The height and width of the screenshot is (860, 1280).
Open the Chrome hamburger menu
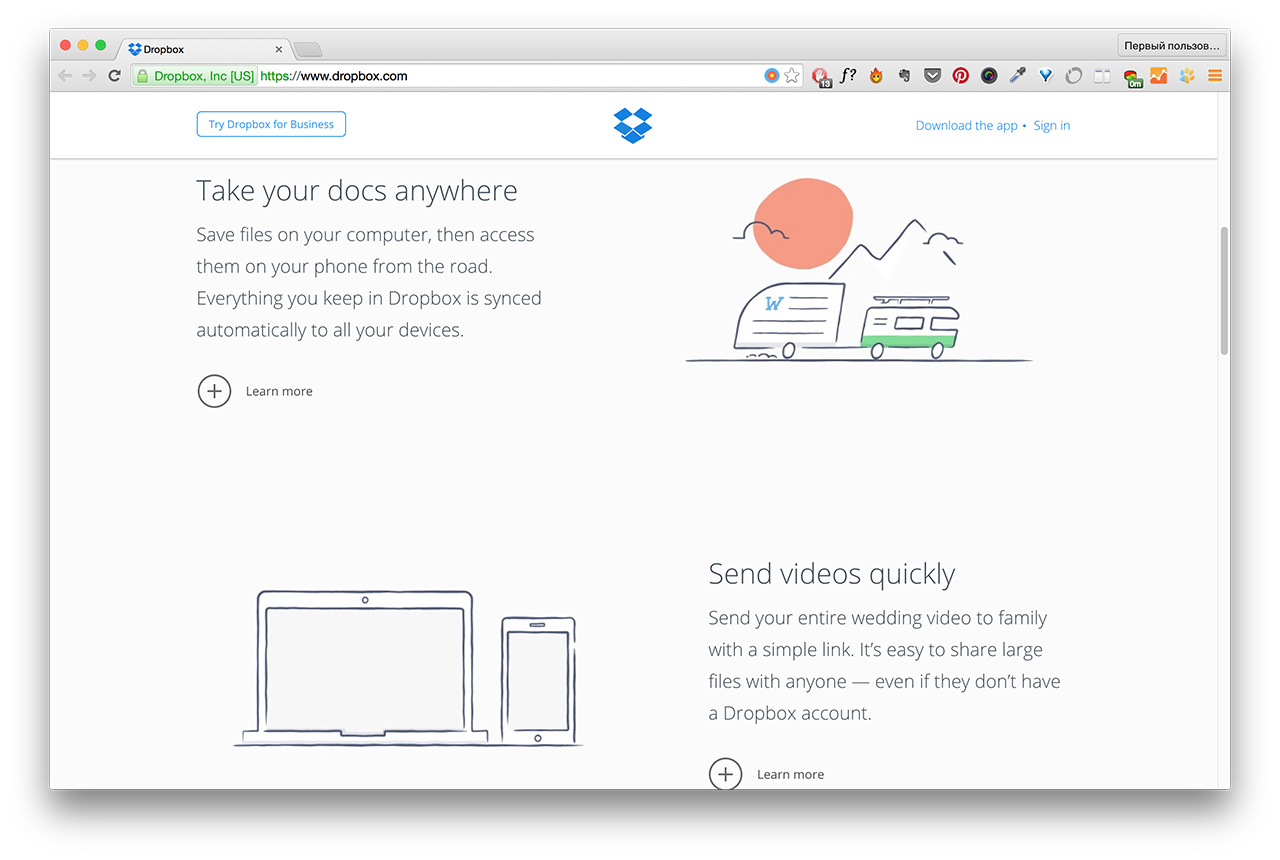click(x=1215, y=75)
